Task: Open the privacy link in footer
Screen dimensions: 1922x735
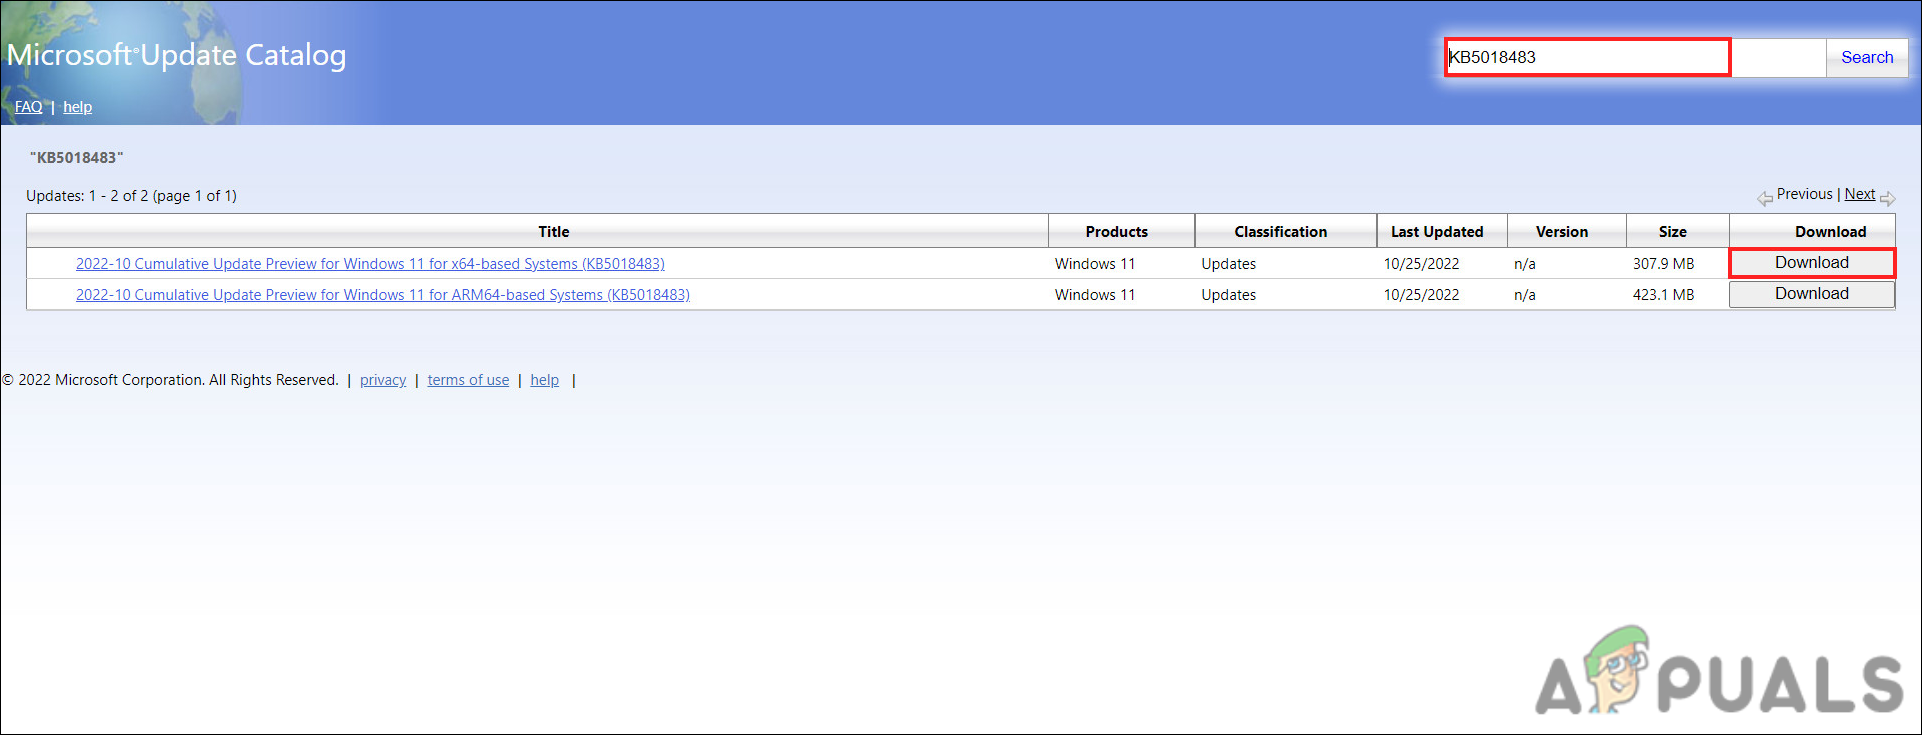Action: pyautogui.click(x=383, y=380)
